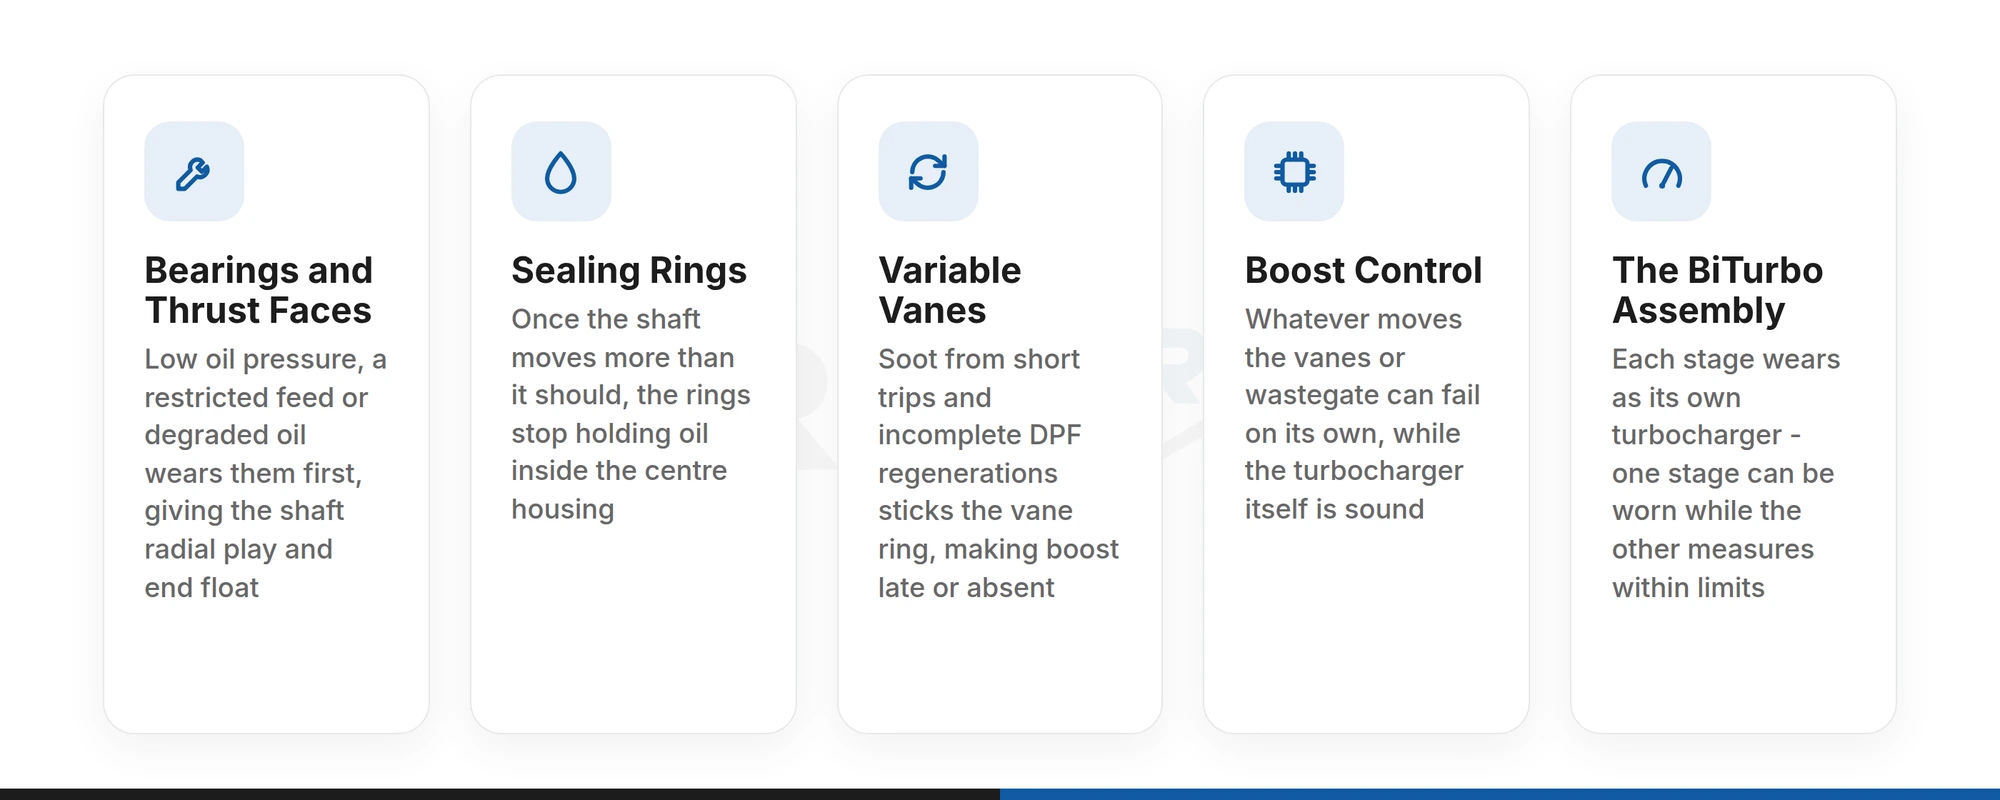Click the chip icon for Boost Control
2000x800 pixels.
pos(1294,172)
